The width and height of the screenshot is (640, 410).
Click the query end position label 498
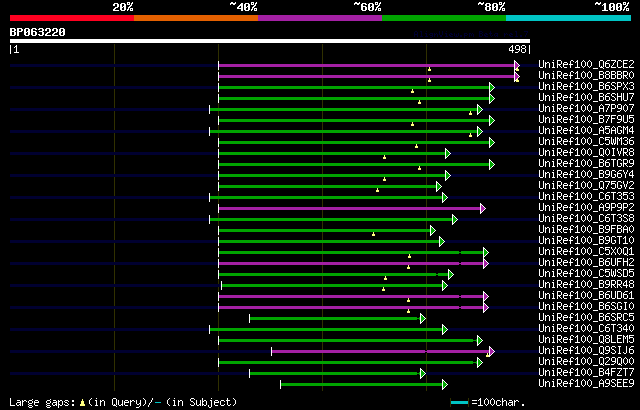[x=517, y=49]
